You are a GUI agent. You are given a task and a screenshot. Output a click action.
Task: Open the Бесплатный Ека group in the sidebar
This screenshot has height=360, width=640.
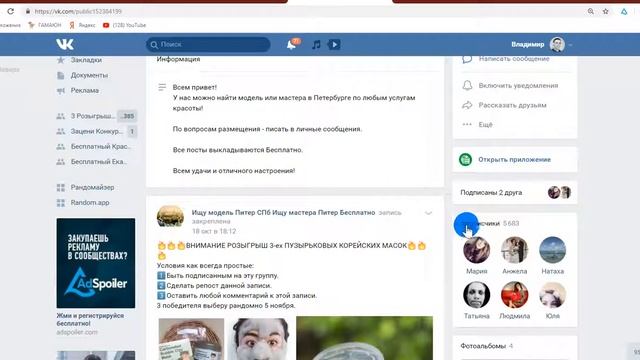click(99, 162)
